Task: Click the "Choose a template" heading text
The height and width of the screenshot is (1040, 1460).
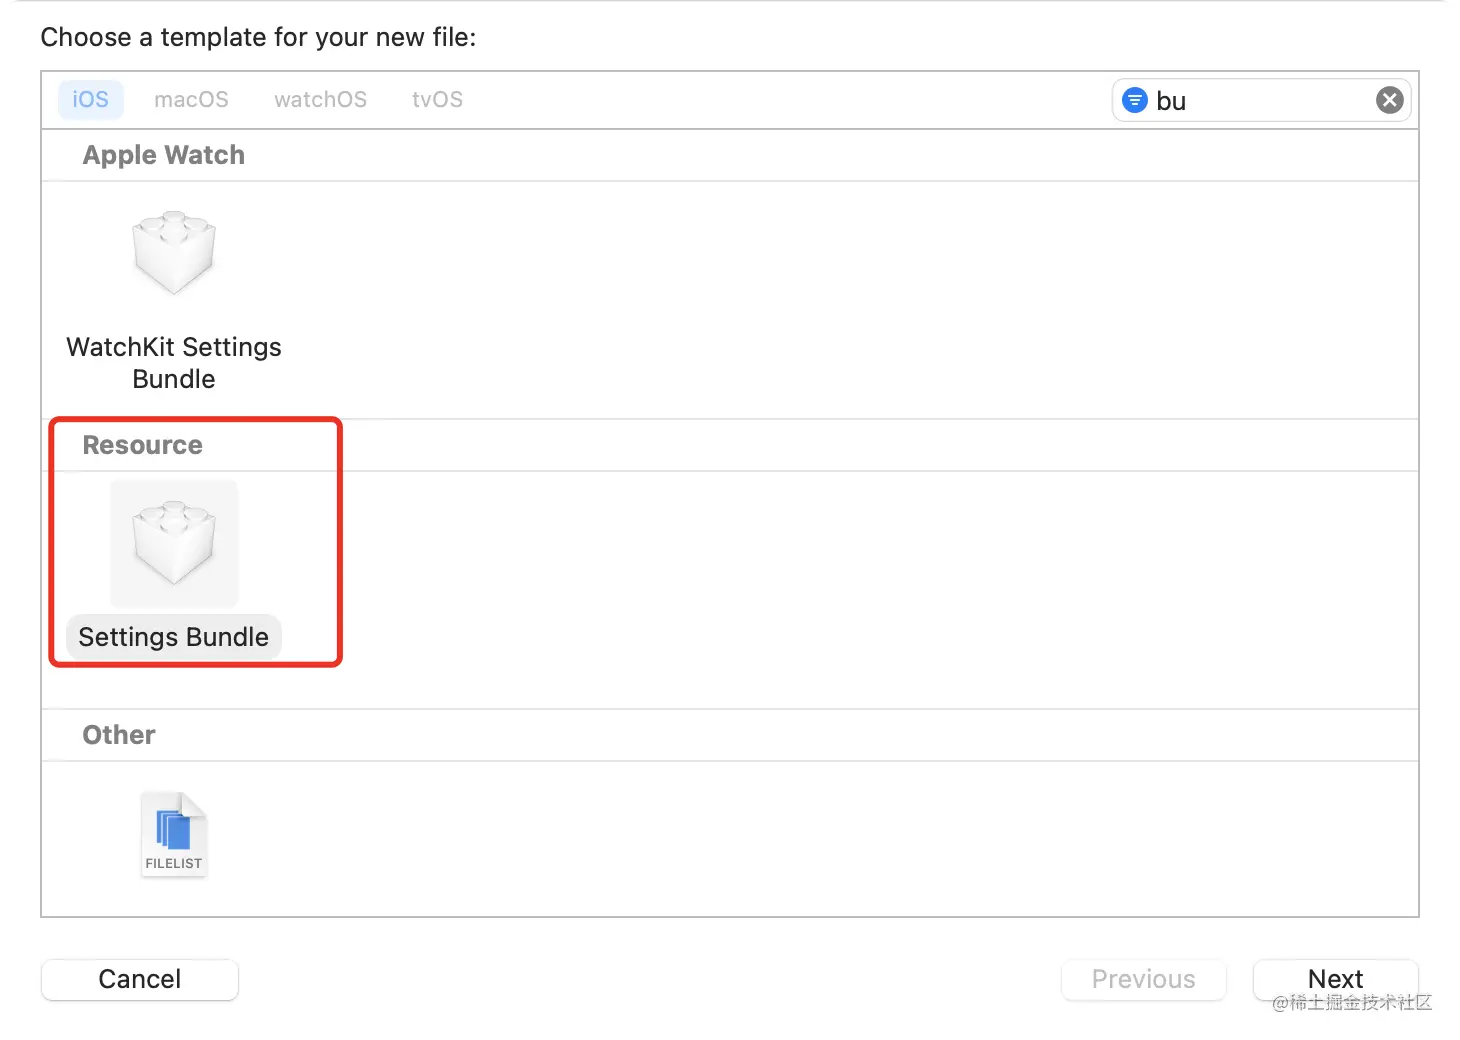Action: (258, 37)
